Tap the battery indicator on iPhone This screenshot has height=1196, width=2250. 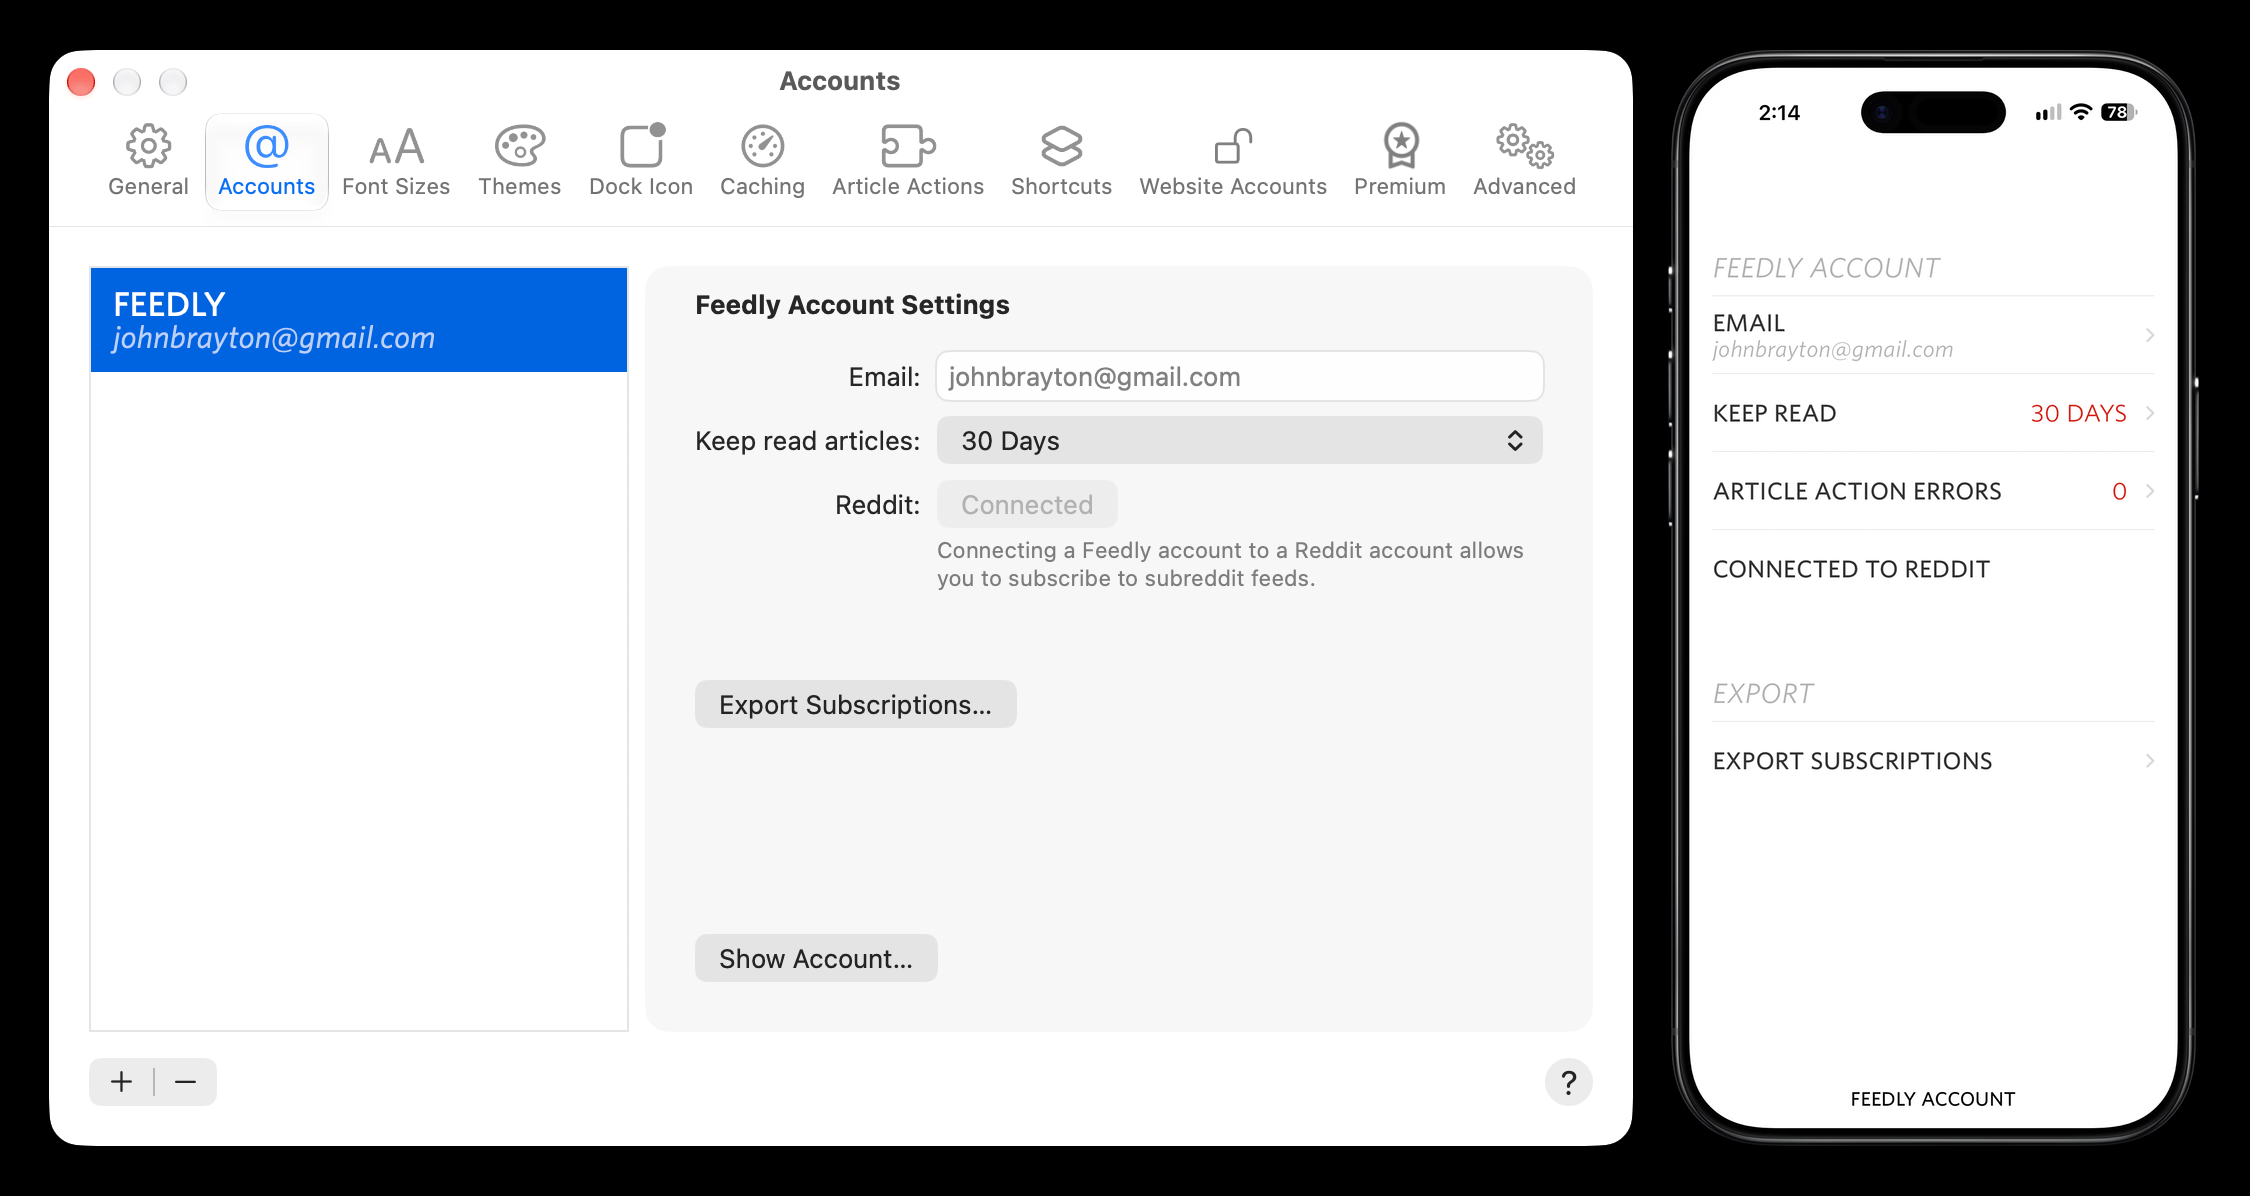tap(2119, 112)
